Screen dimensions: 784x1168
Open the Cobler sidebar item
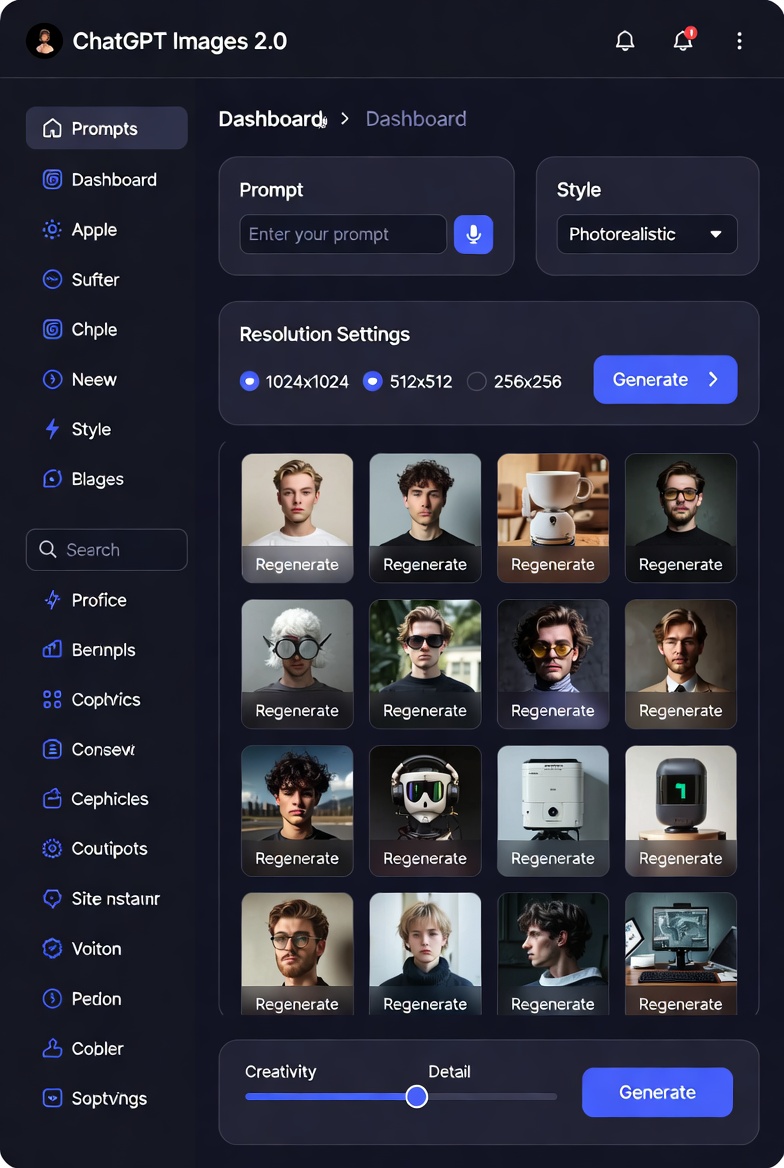pos(107,1048)
